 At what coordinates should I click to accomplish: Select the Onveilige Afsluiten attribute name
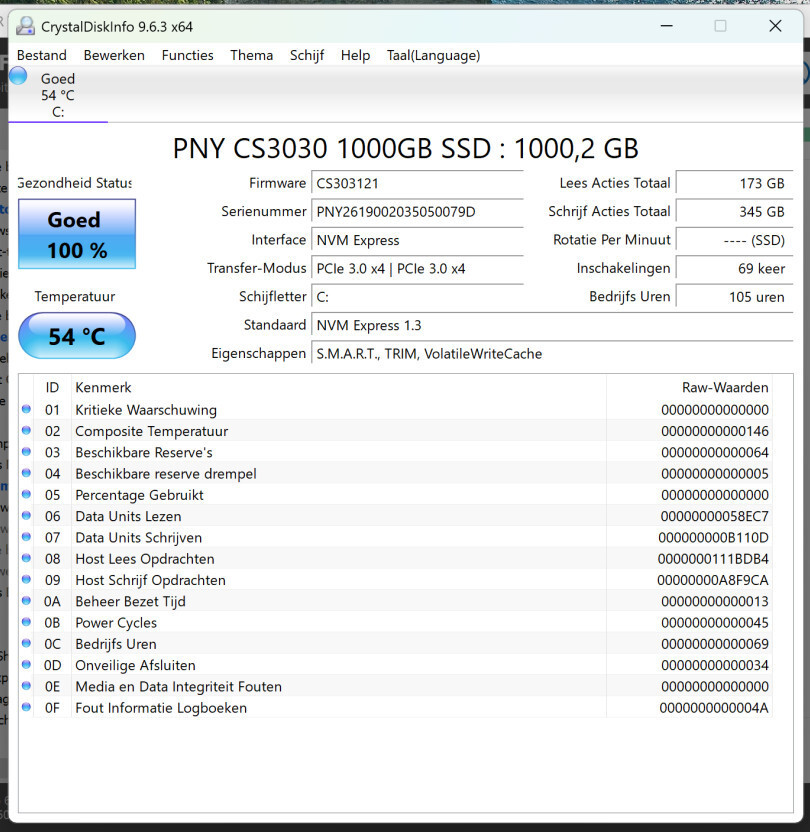[135, 665]
